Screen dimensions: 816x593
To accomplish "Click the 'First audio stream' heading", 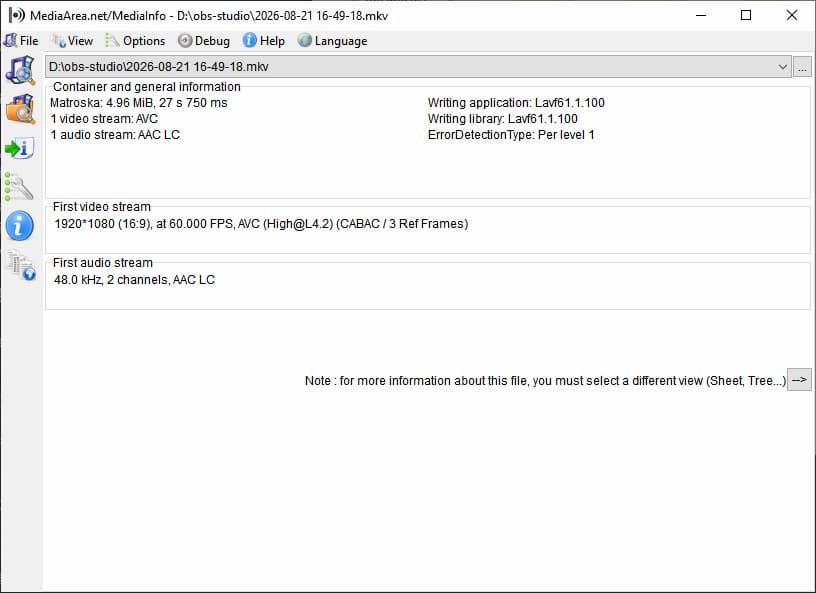I will (103, 263).
